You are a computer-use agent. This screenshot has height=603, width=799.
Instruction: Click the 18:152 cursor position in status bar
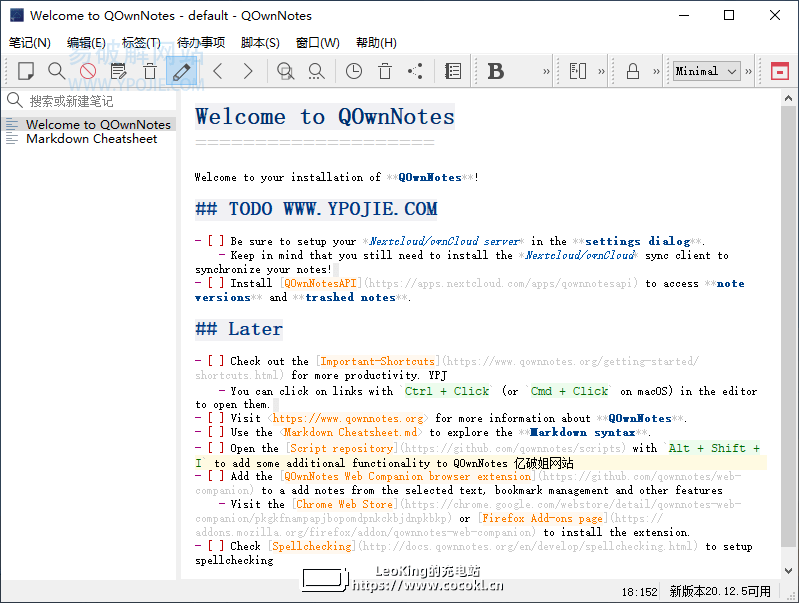[x=640, y=592]
